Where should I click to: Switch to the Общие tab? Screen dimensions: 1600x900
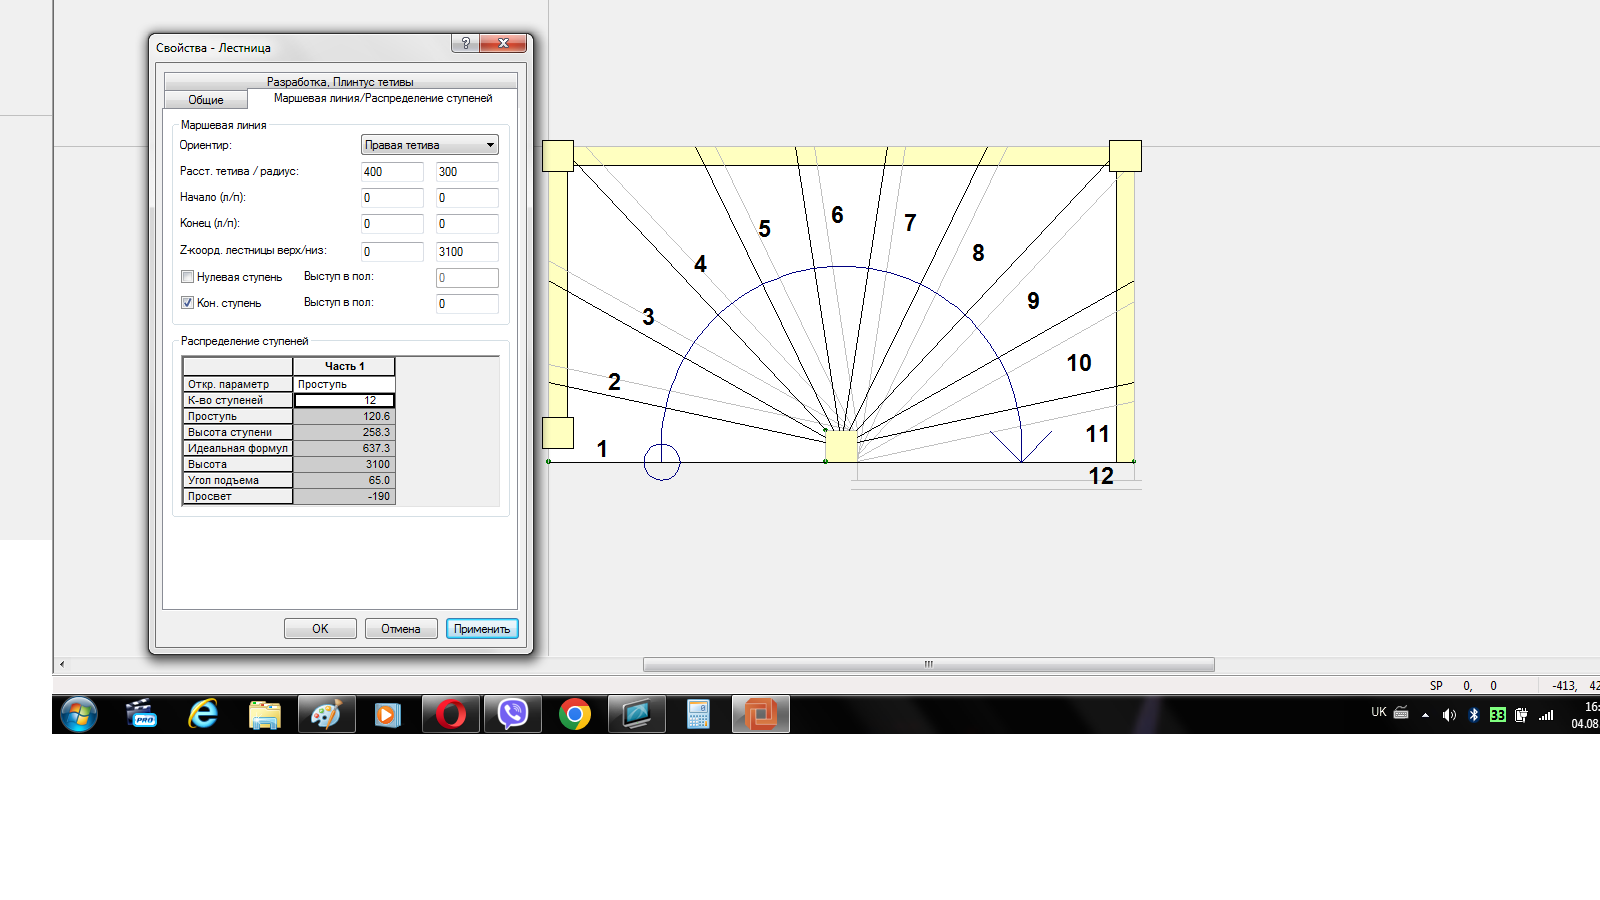(x=206, y=100)
